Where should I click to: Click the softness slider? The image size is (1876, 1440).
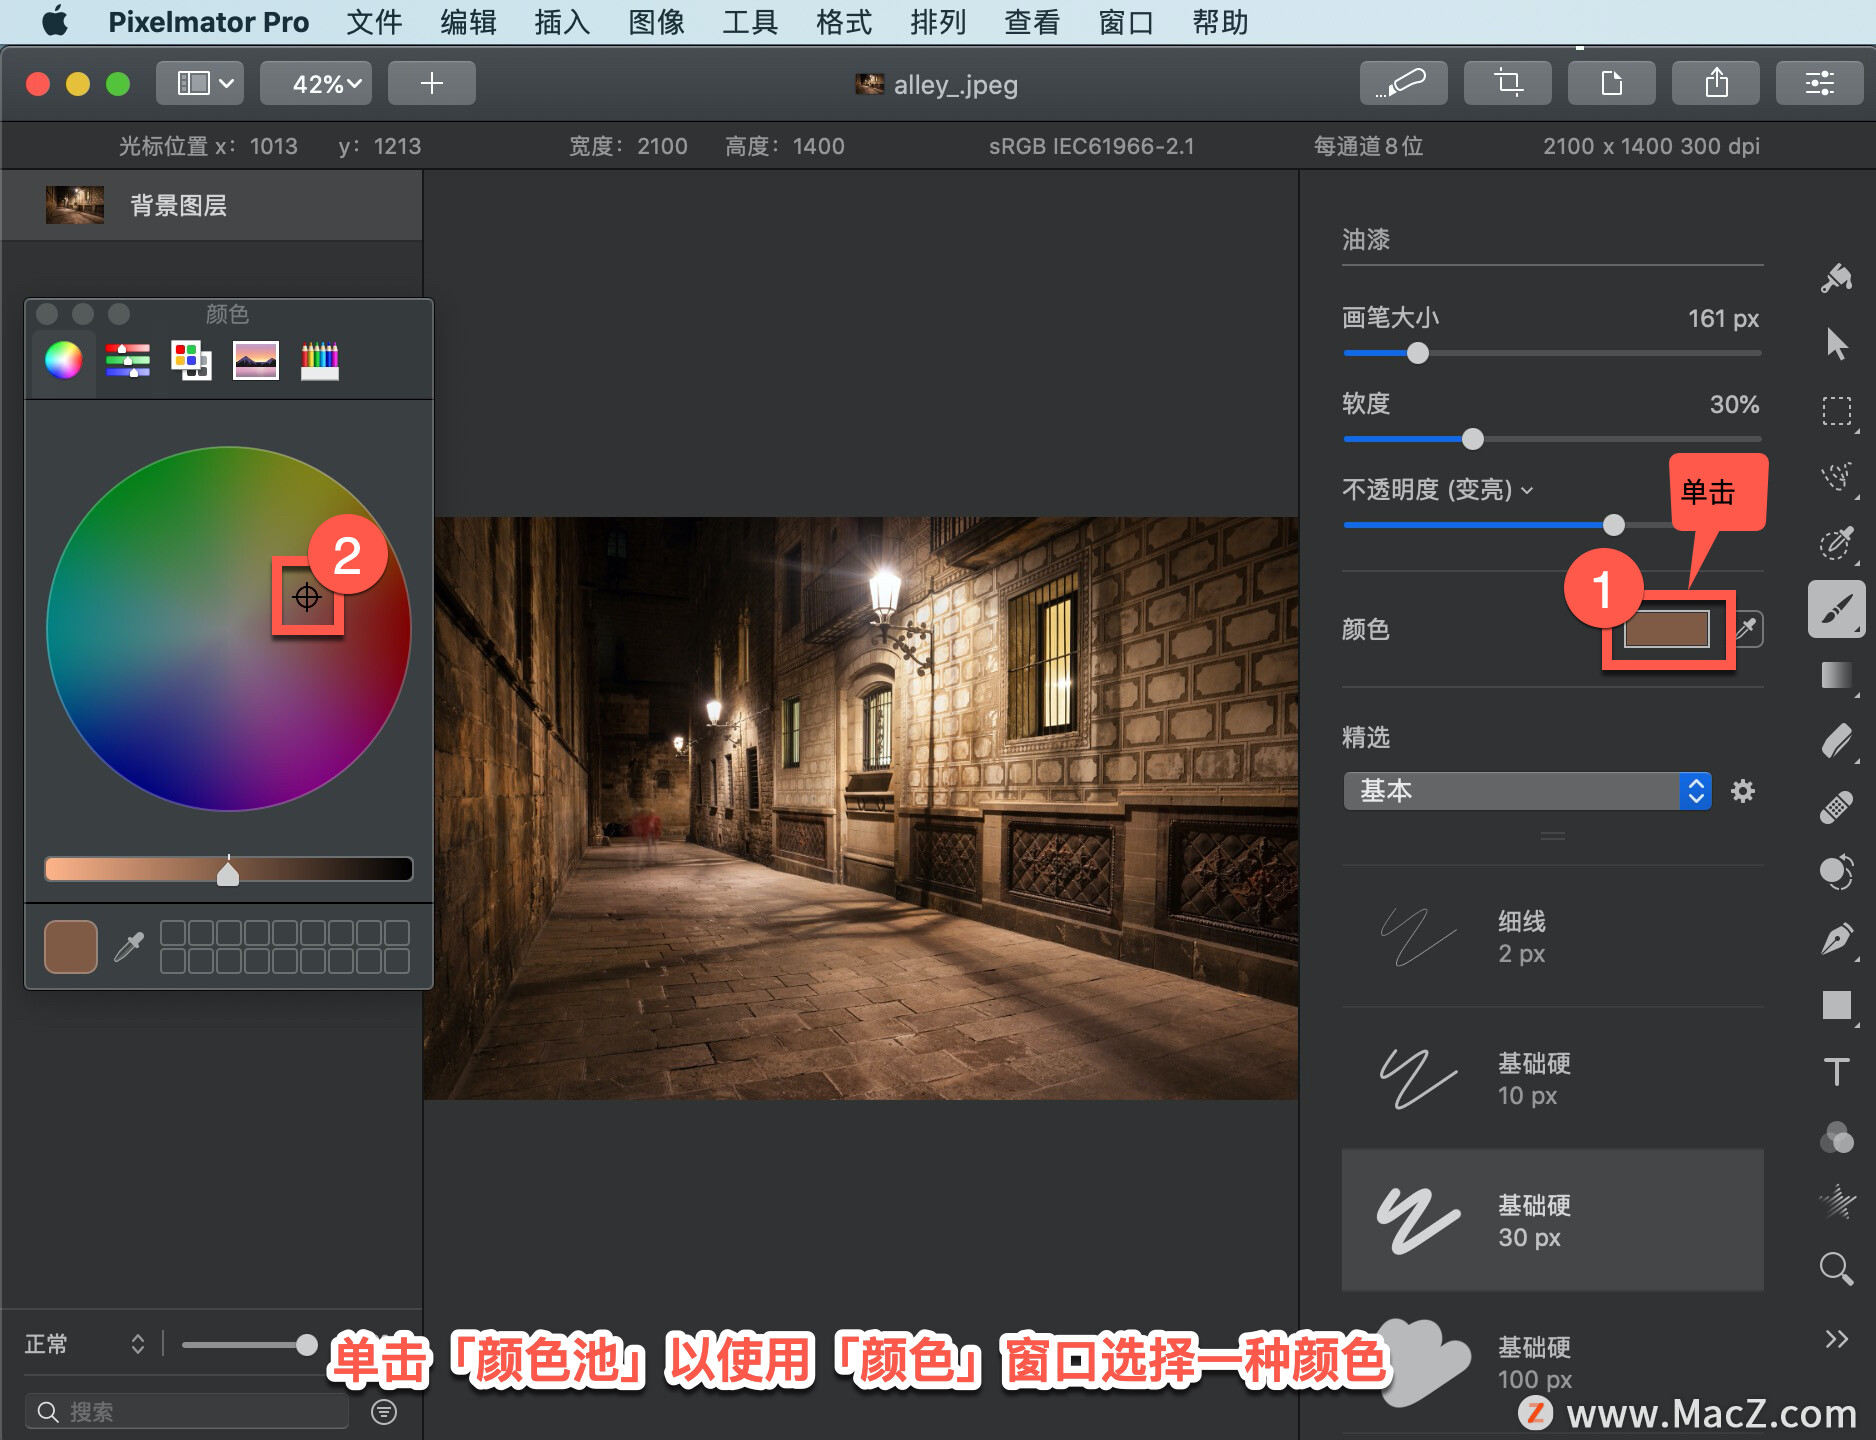coord(1552,439)
